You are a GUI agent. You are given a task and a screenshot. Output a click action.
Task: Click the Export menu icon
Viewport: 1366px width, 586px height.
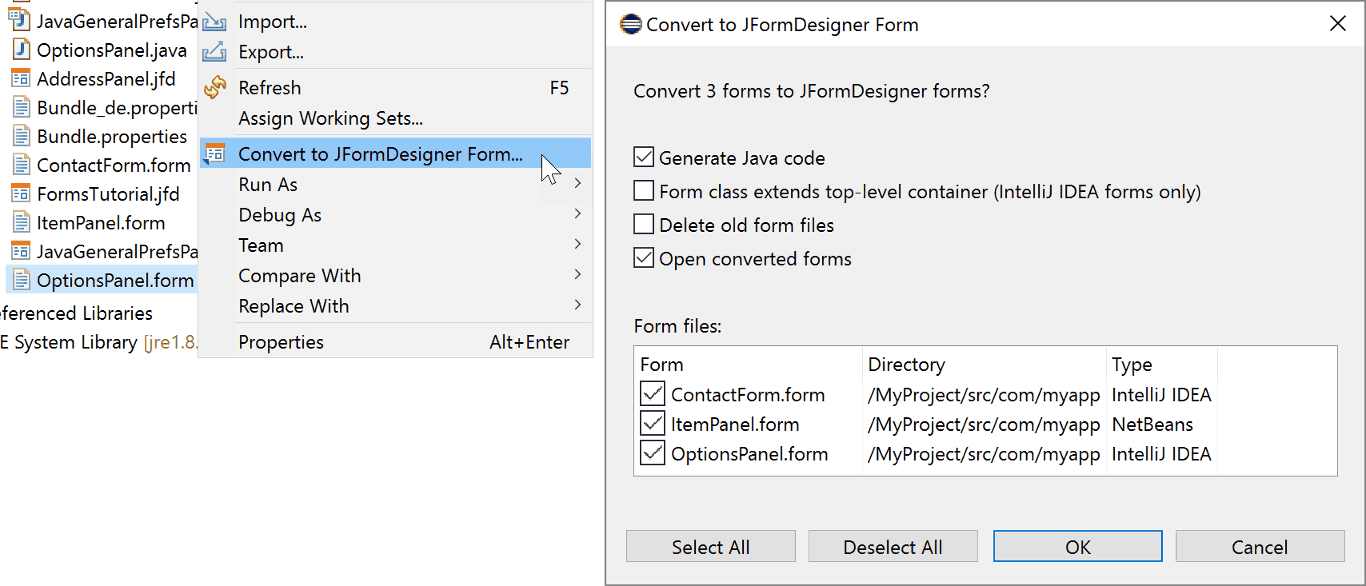pos(215,52)
